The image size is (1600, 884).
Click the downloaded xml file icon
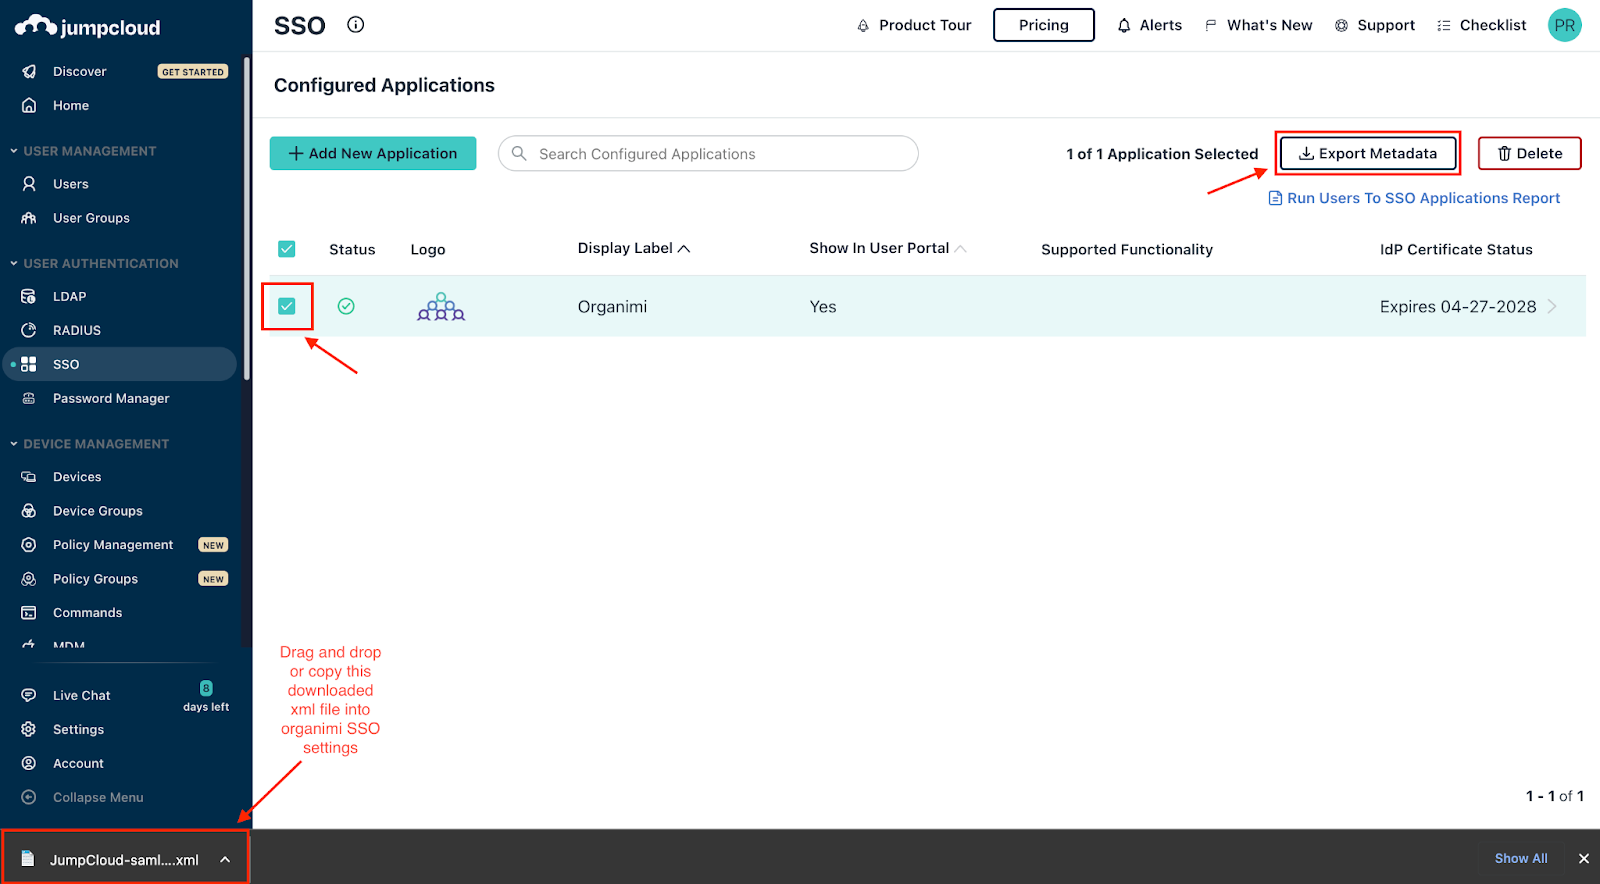[28, 859]
